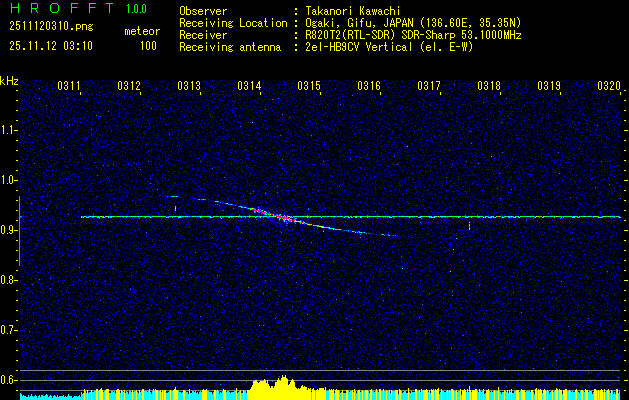
Task: Click the 0313 time marker
Action: [x=189, y=85]
